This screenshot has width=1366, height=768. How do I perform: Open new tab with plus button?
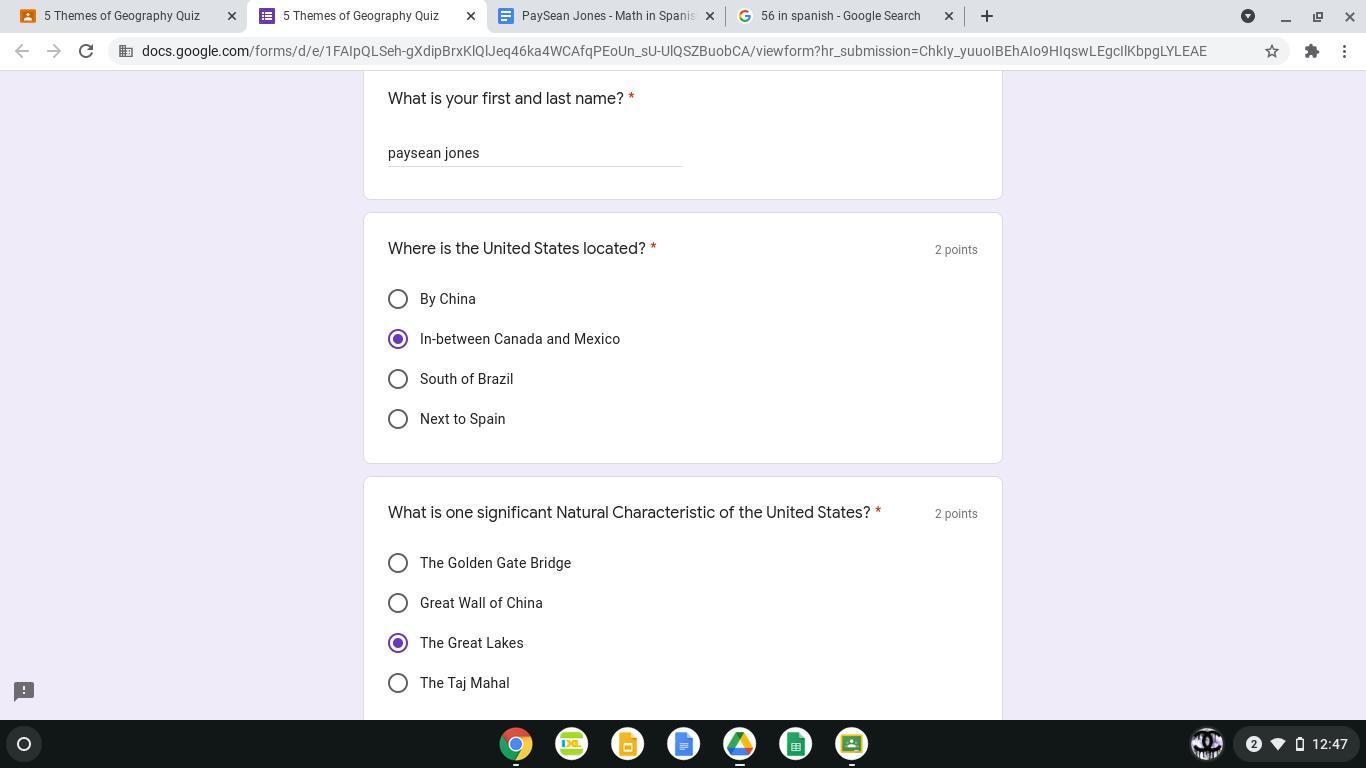986,16
